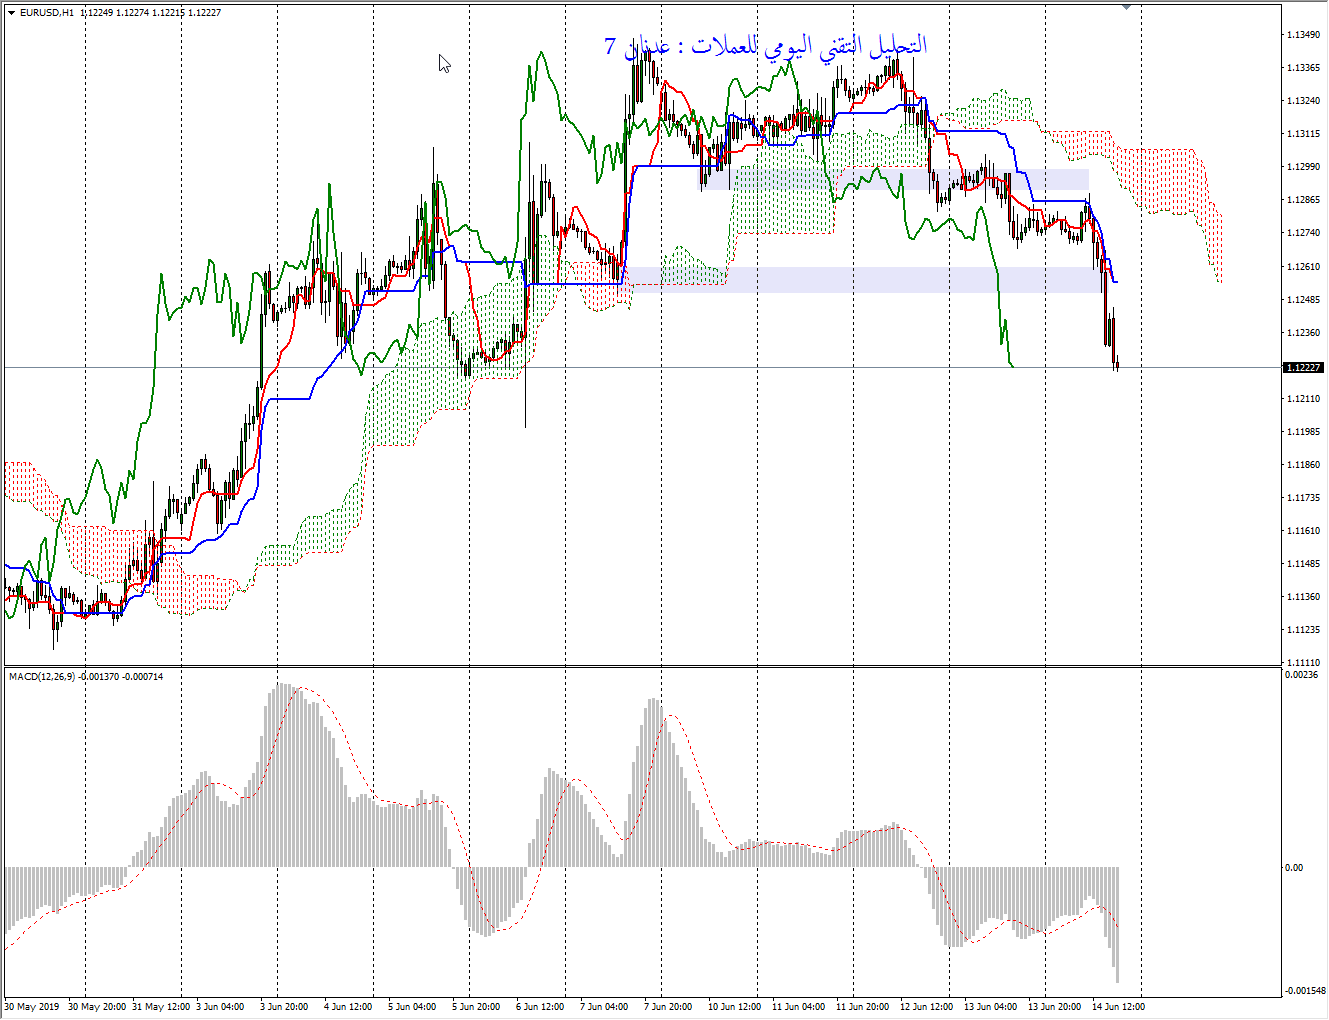The width and height of the screenshot is (1329, 1020).
Task: Click the 5 Jun 20:00 time label
Action: point(476,1007)
